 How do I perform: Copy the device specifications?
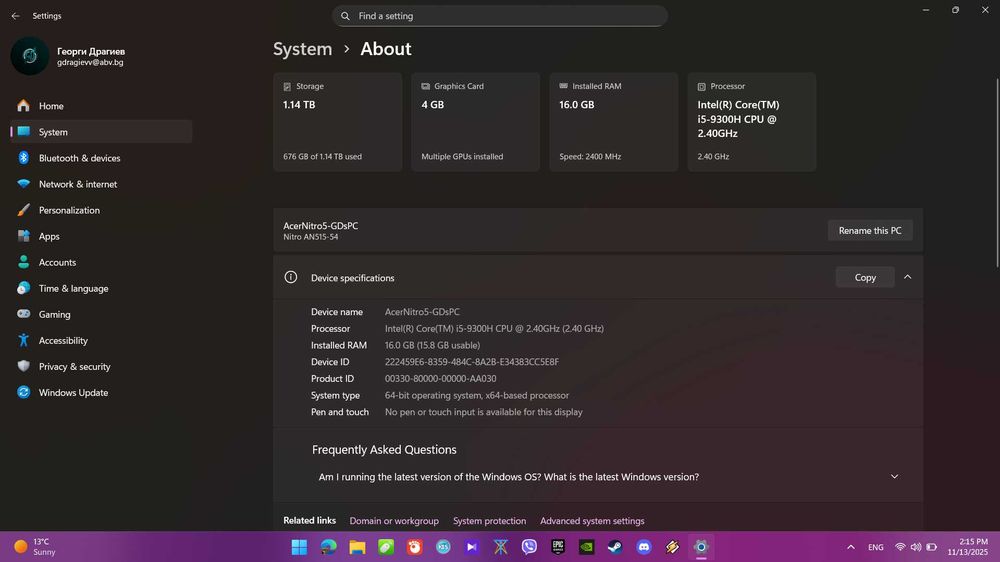point(865,277)
